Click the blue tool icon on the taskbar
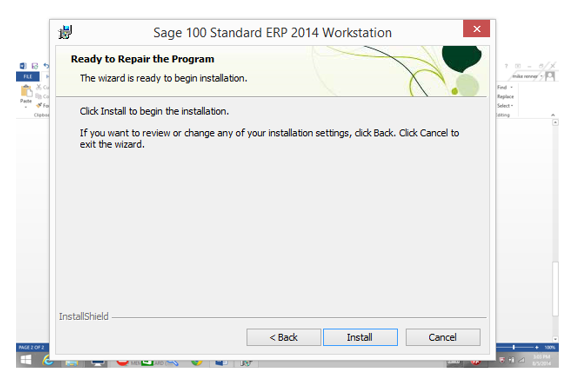 click(173, 362)
